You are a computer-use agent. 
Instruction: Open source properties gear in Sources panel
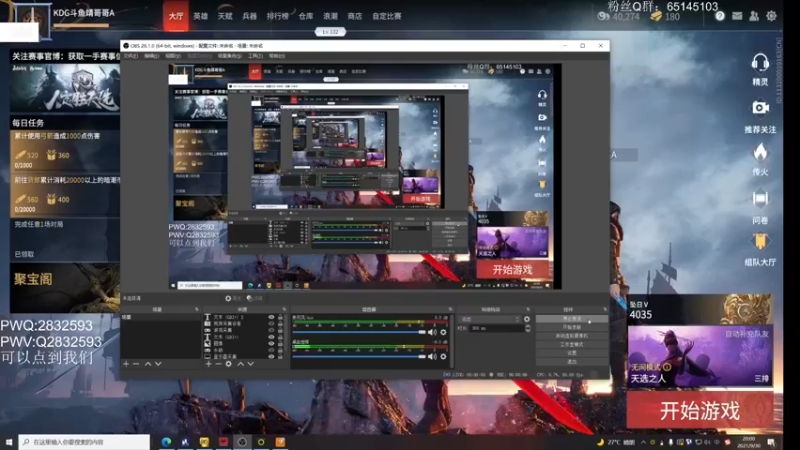pos(229,364)
